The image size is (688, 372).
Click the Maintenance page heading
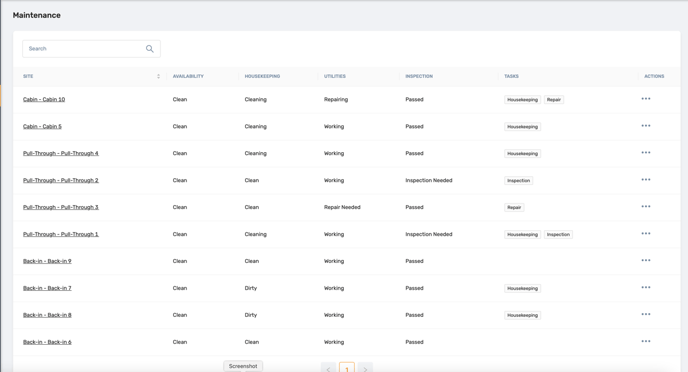37,15
